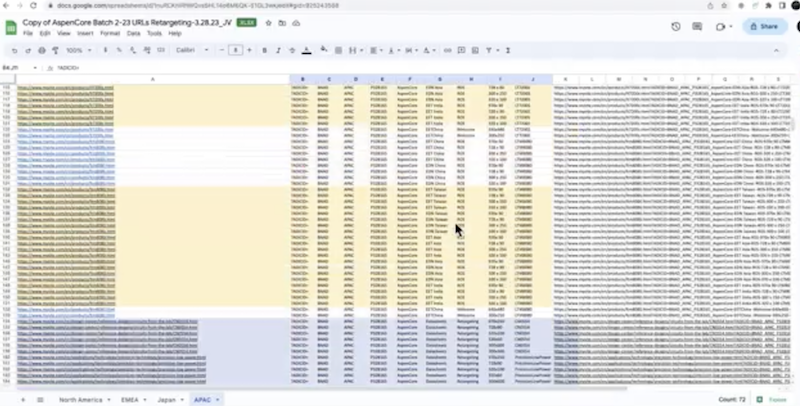This screenshot has height=406, width=800.
Task: Click the undo icon in toolbar
Action: pos(15,50)
